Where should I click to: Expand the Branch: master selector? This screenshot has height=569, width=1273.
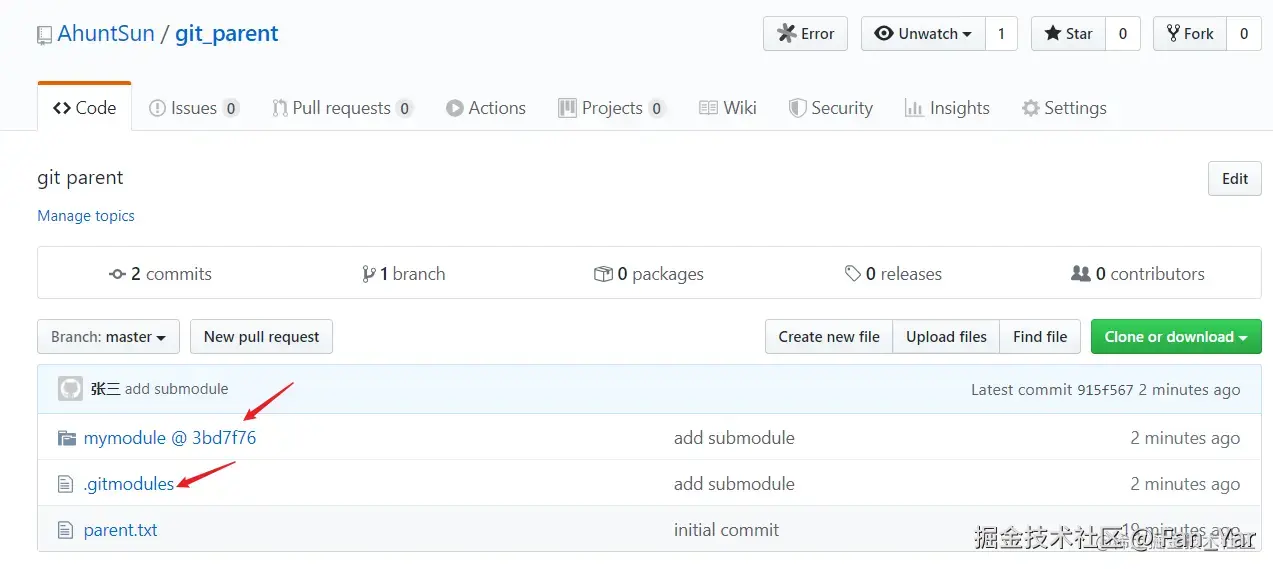pyautogui.click(x=108, y=337)
